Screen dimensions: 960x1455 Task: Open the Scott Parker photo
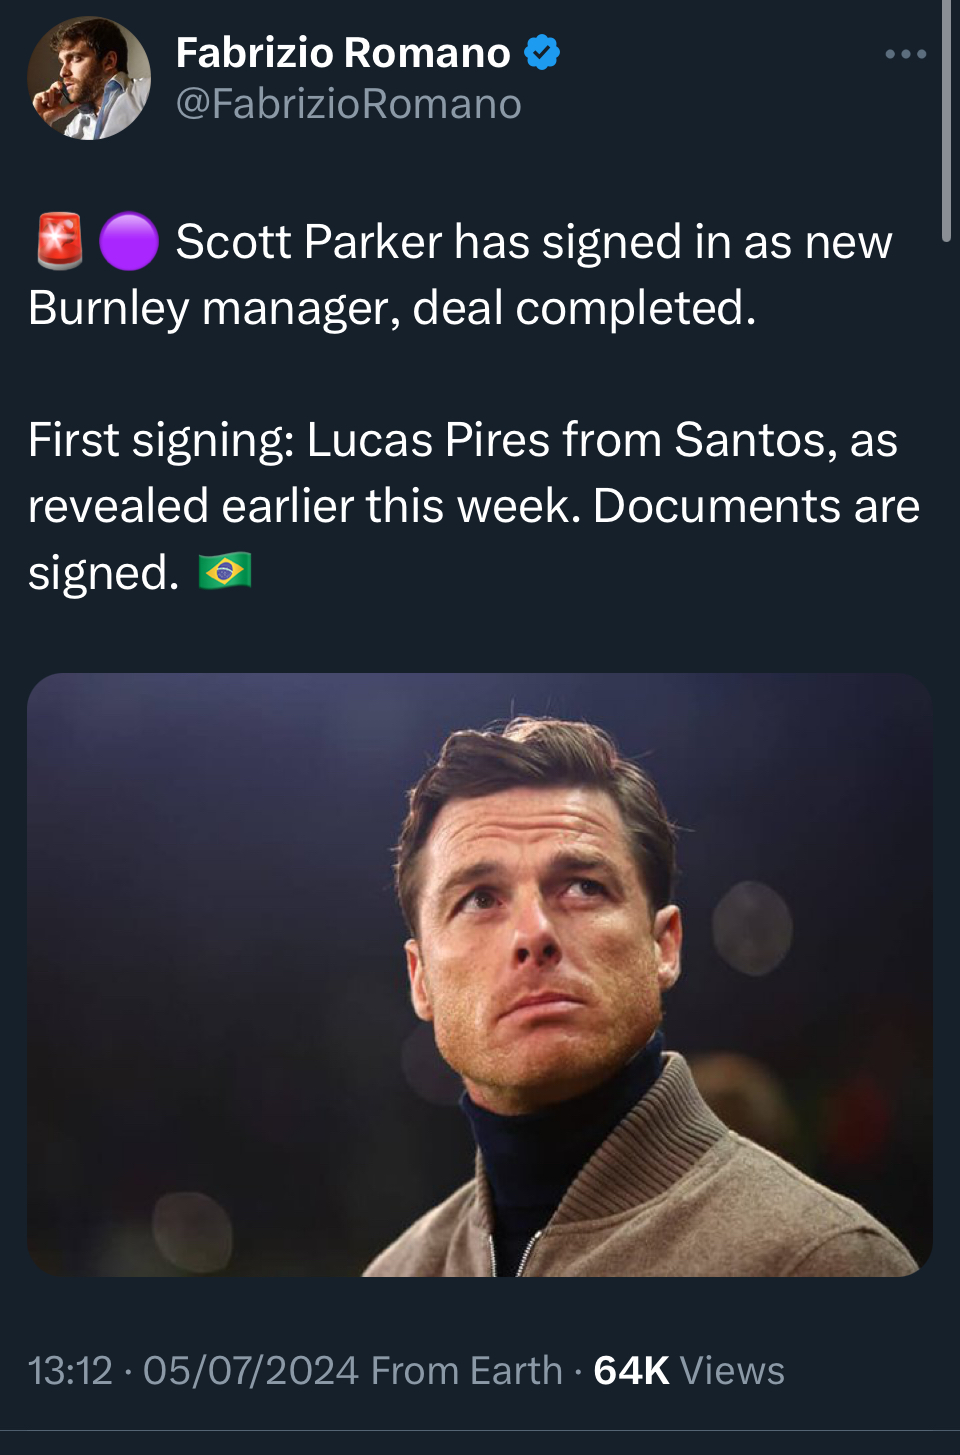[x=480, y=975]
